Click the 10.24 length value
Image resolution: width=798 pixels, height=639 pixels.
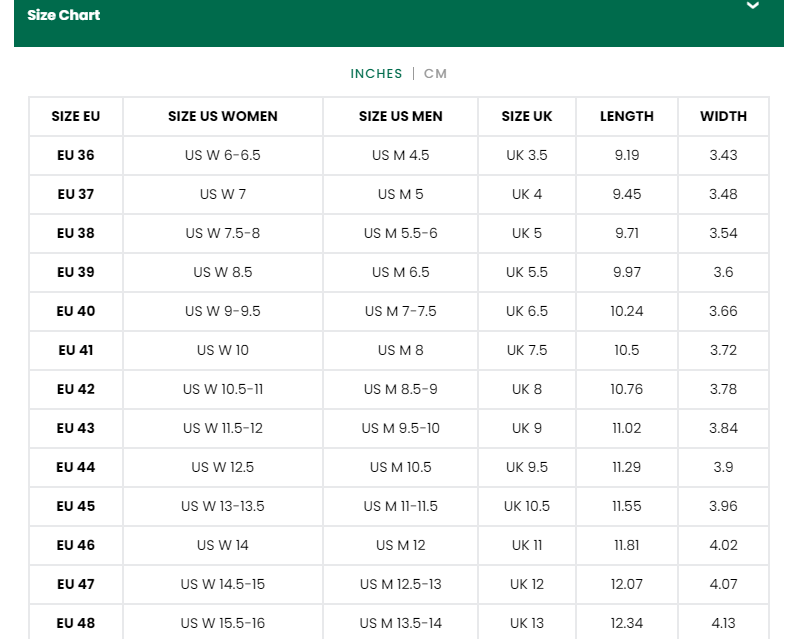(x=627, y=311)
